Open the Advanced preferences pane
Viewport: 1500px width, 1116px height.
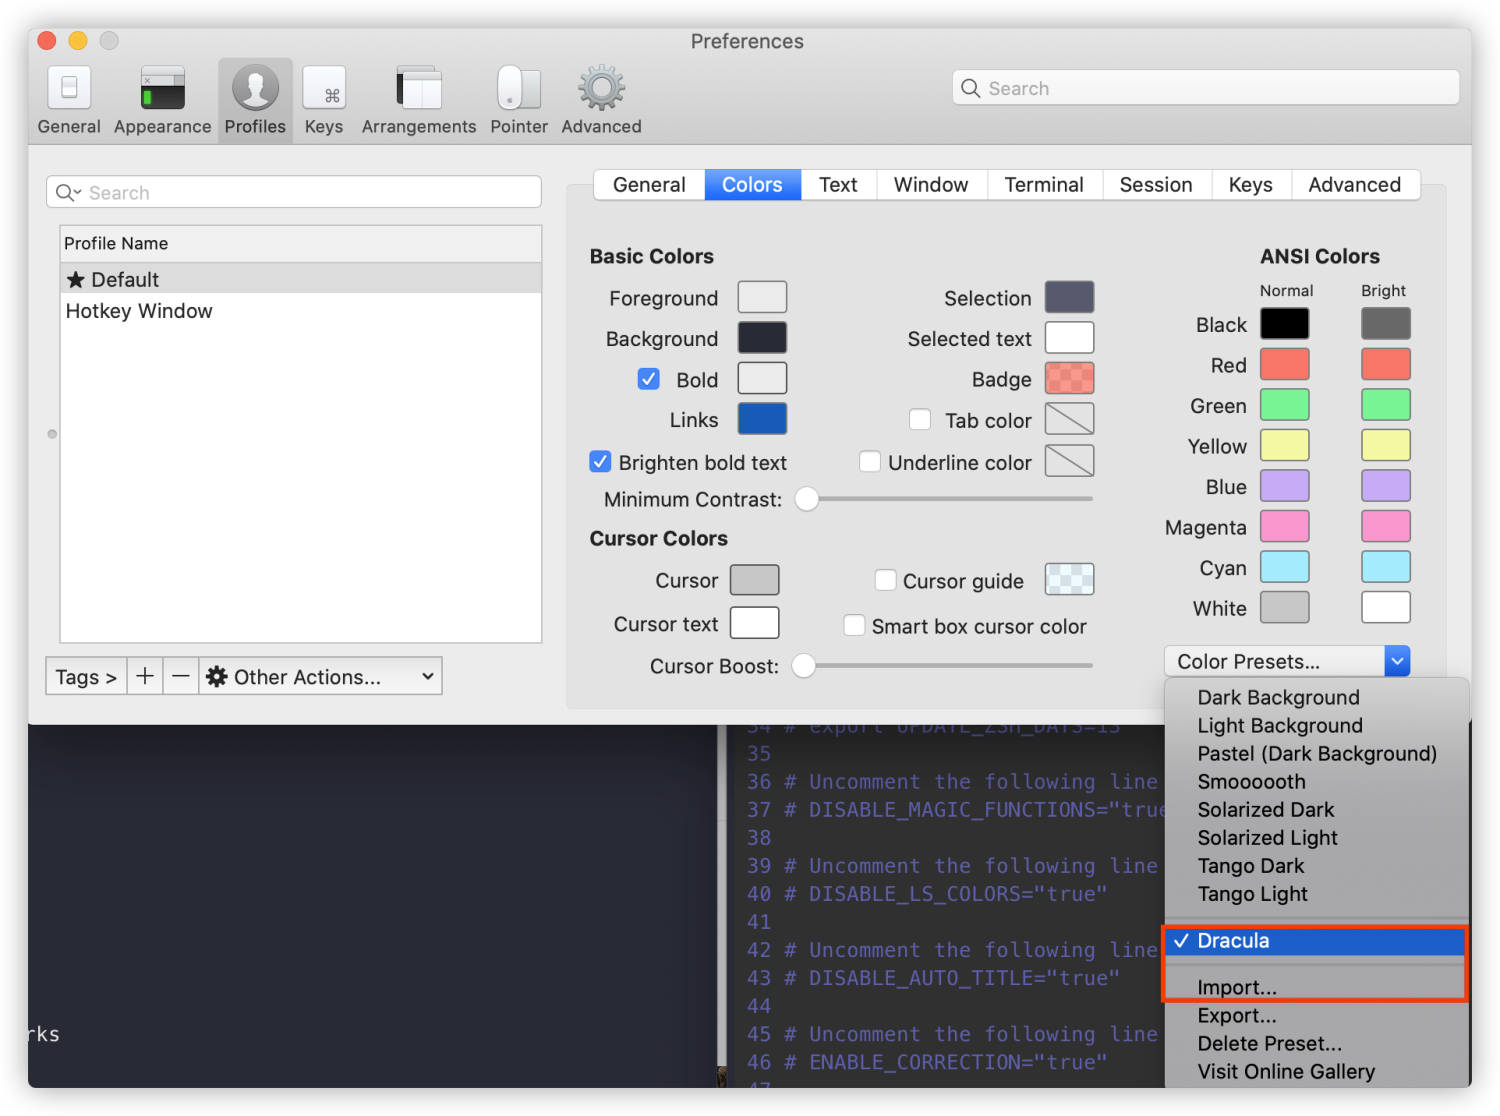[599, 98]
